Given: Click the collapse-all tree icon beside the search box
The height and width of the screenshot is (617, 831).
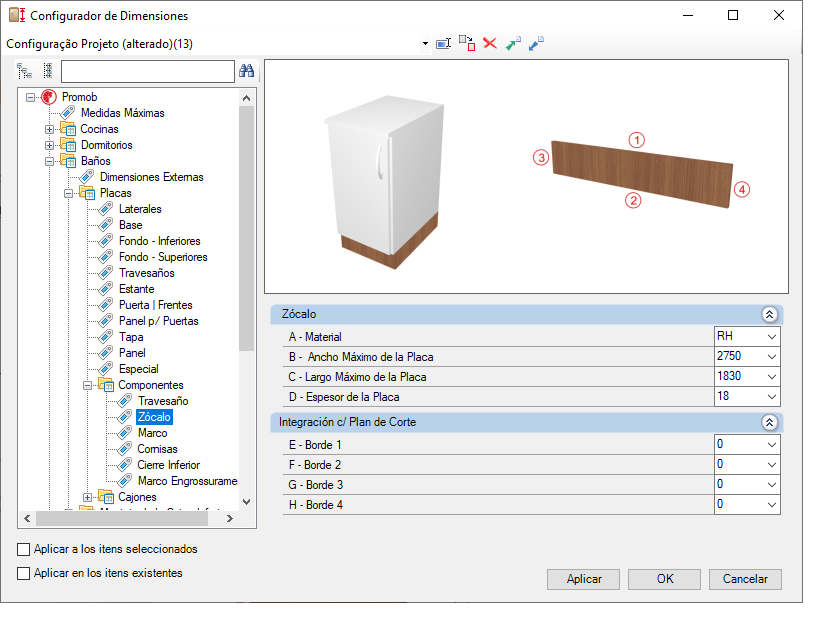Looking at the screenshot, I should 48,70.
